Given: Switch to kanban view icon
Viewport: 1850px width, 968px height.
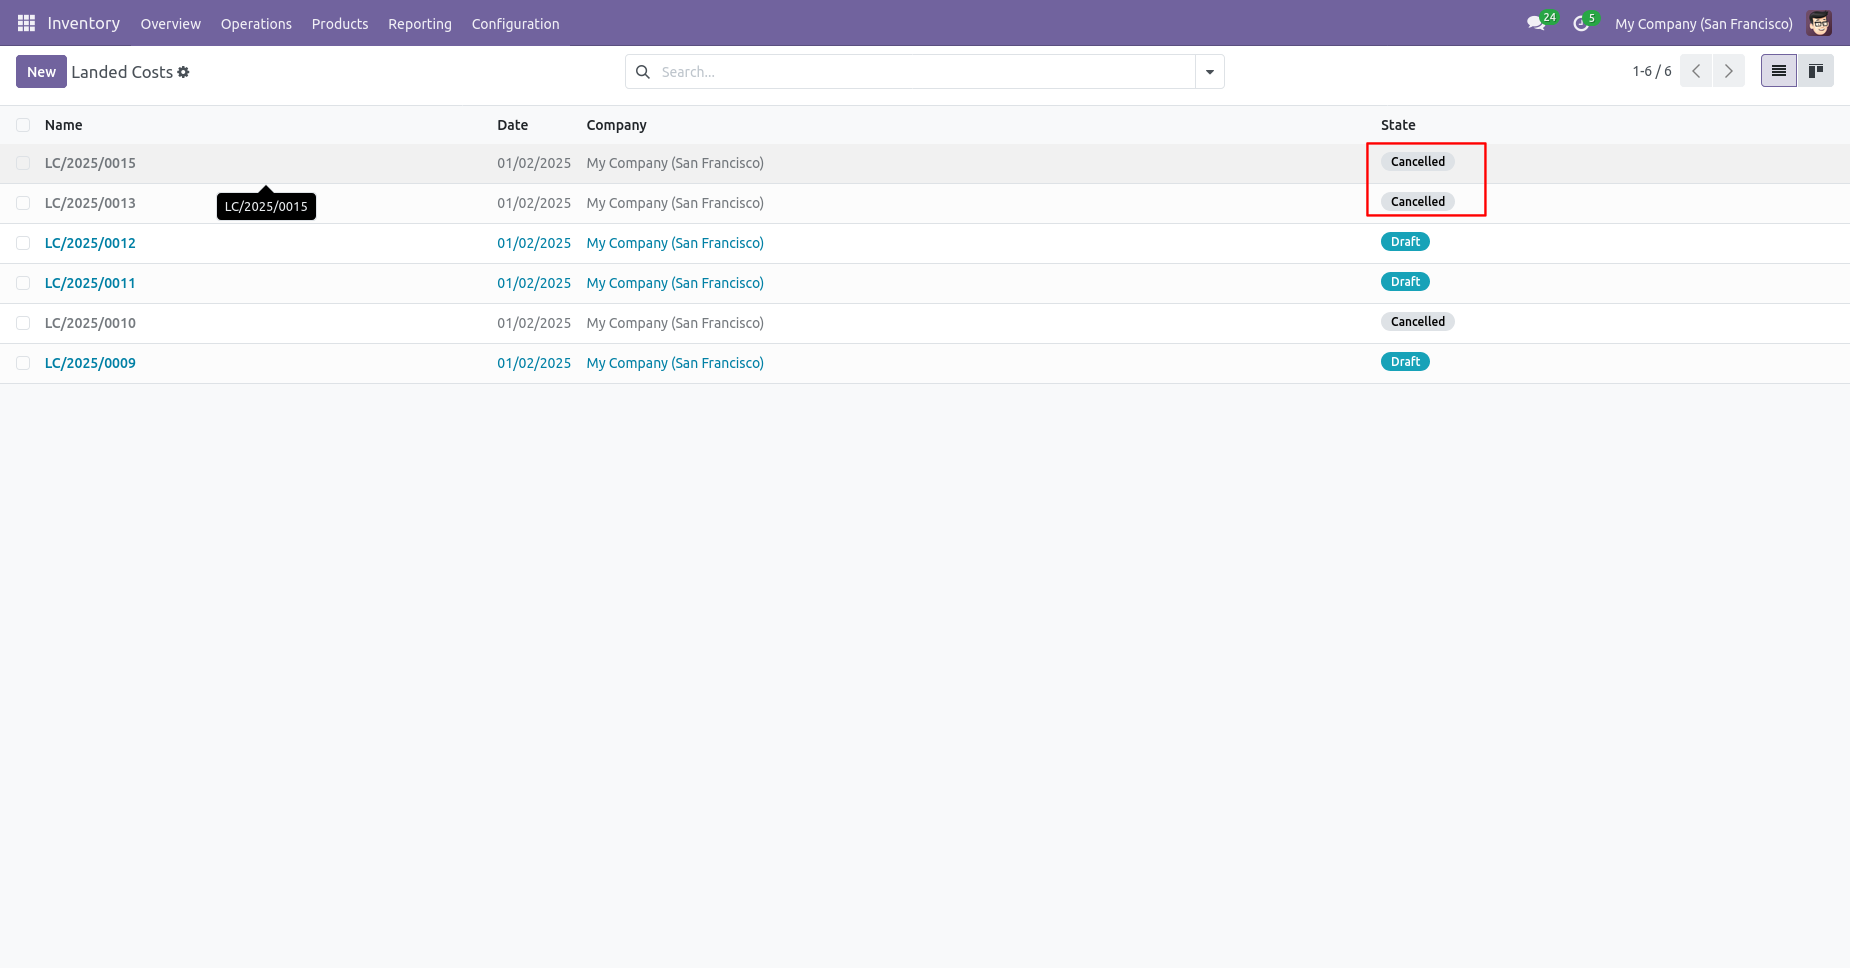Looking at the screenshot, I should click(1815, 71).
